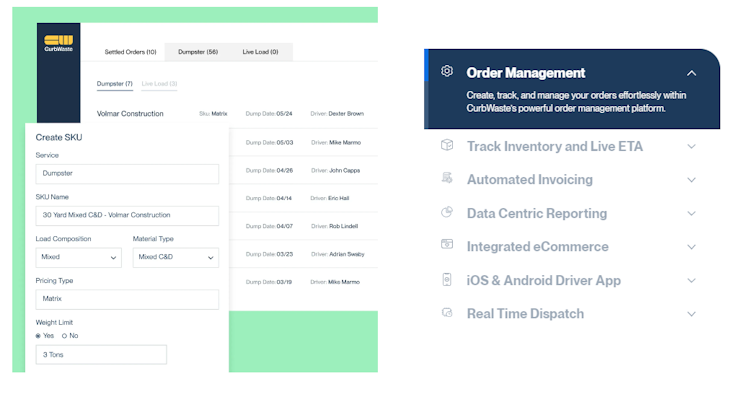Image resolution: width=750 pixels, height=415 pixels.
Task: Click the dump date 05/24
Action: pyautogui.click(x=284, y=114)
